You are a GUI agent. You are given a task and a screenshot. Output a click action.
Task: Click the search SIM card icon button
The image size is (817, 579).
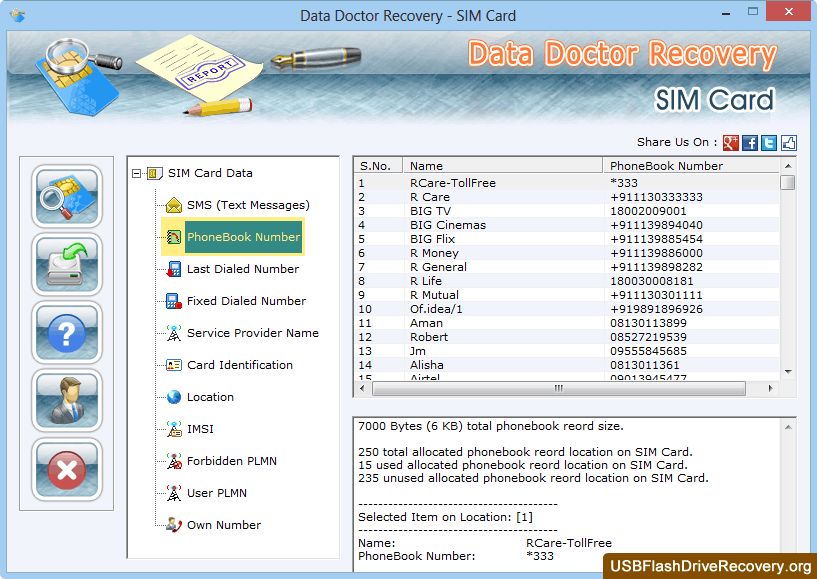pyautogui.click(x=67, y=196)
